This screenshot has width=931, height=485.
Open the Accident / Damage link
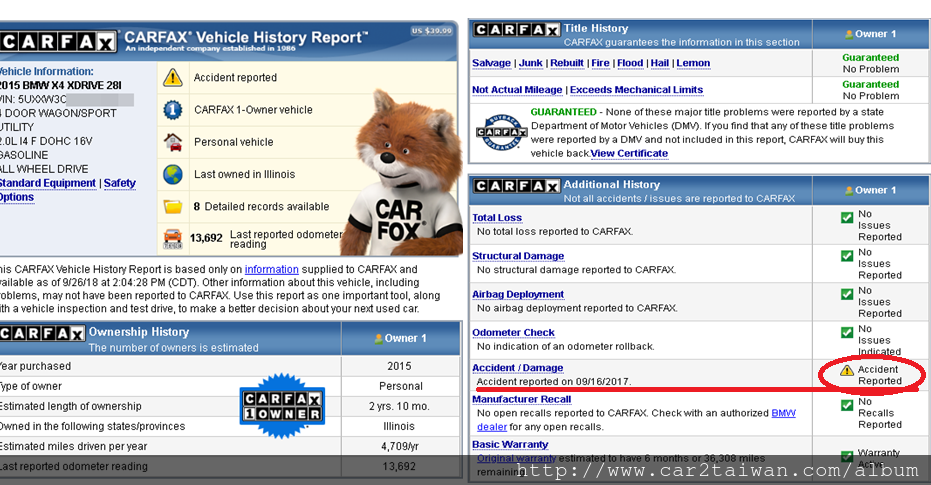coord(518,368)
